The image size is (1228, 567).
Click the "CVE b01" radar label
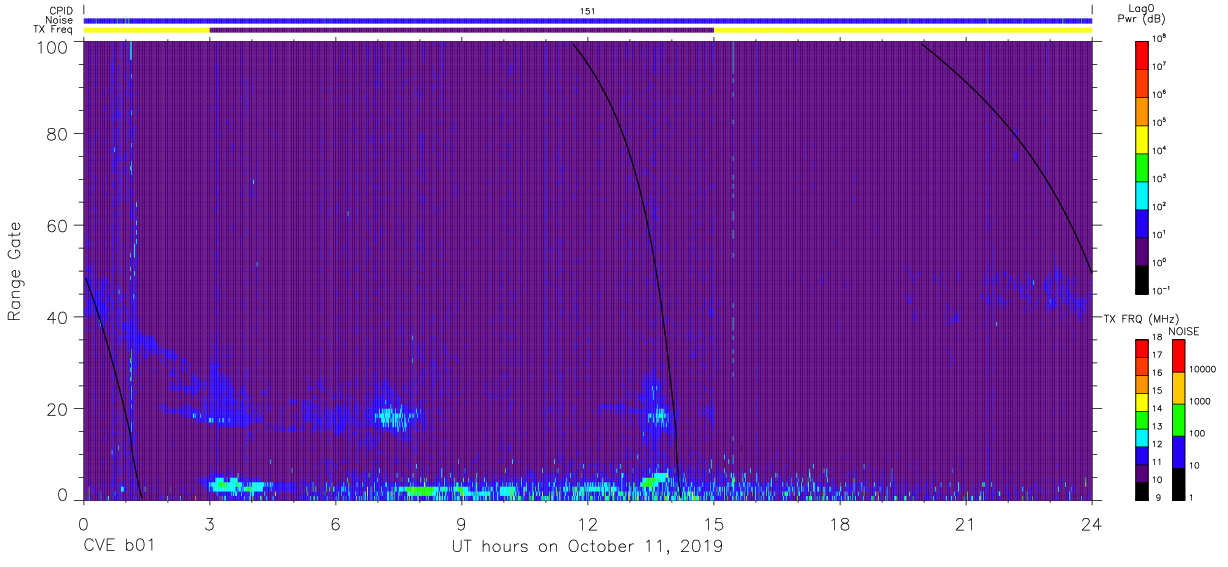click(x=119, y=546)
